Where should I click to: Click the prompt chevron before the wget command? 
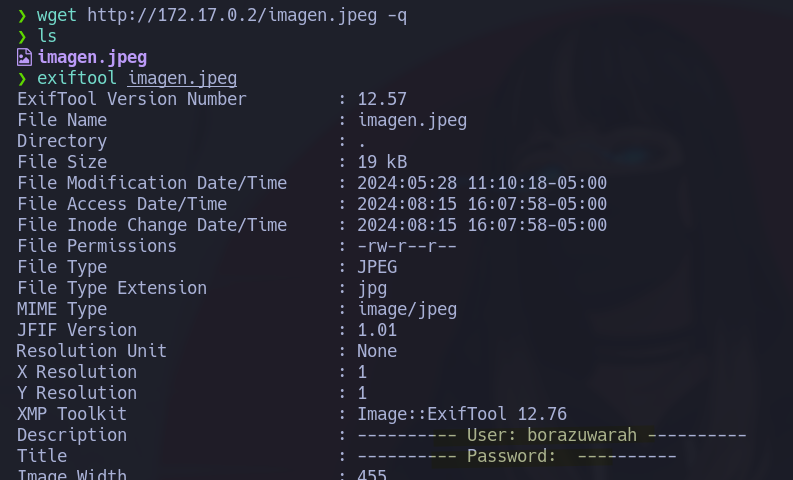coord(22,15)
